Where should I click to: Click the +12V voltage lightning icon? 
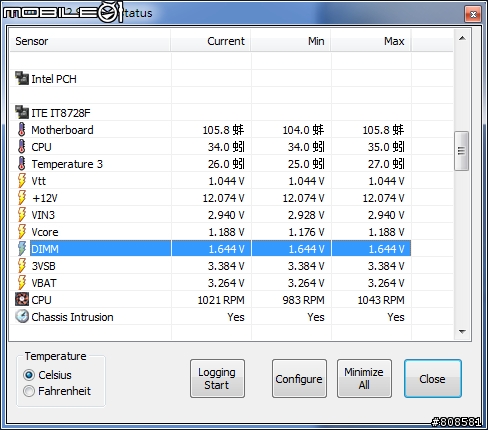tap(22, 198)
